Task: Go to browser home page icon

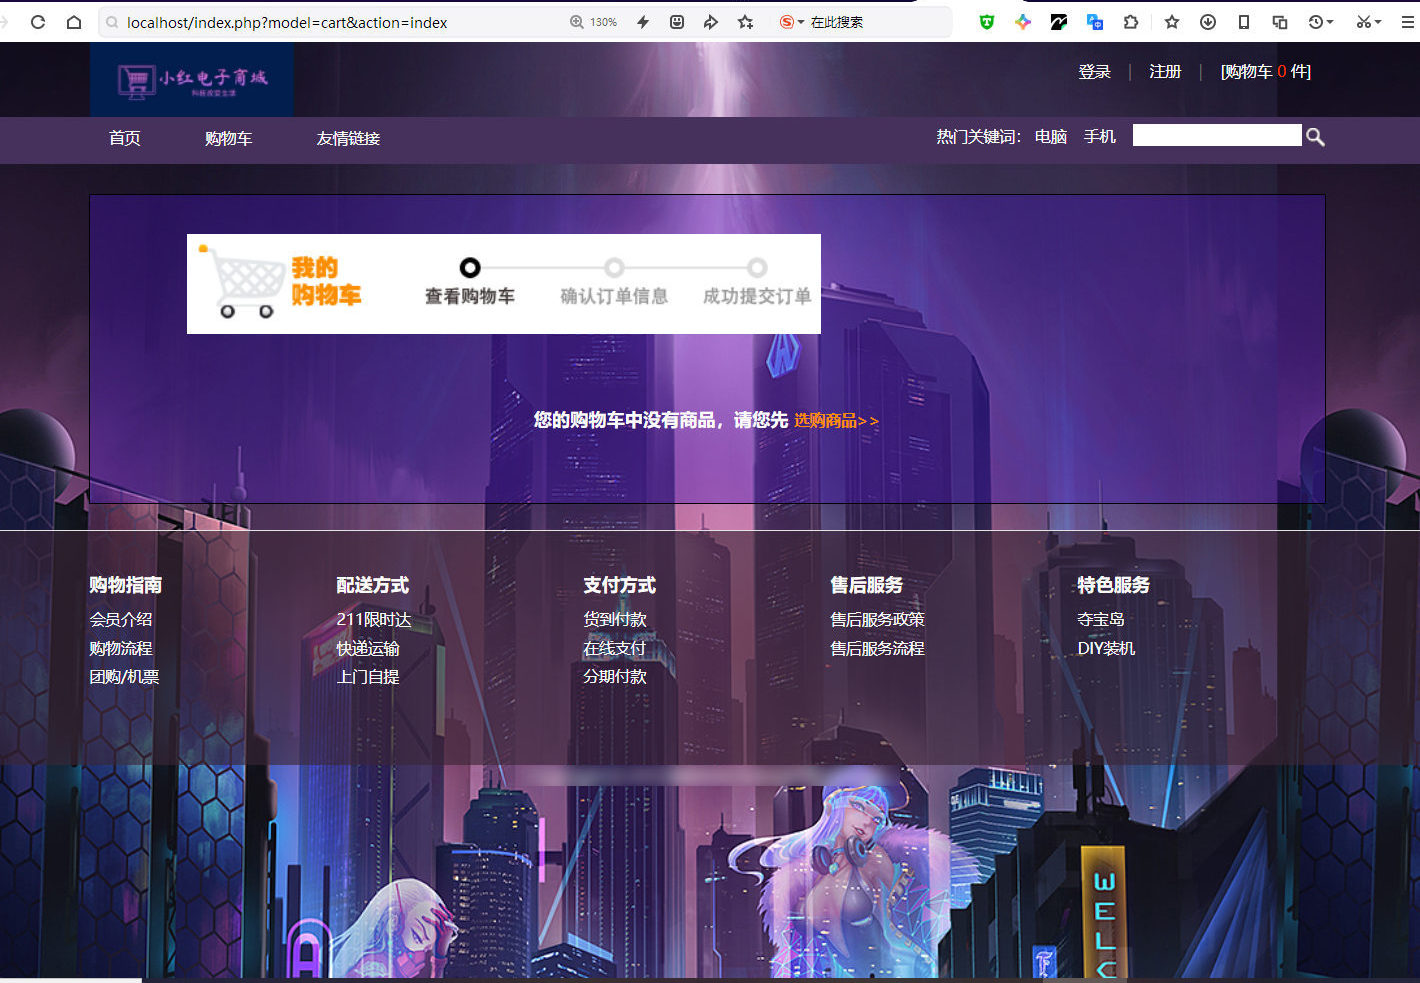Action: pos(74,22)
